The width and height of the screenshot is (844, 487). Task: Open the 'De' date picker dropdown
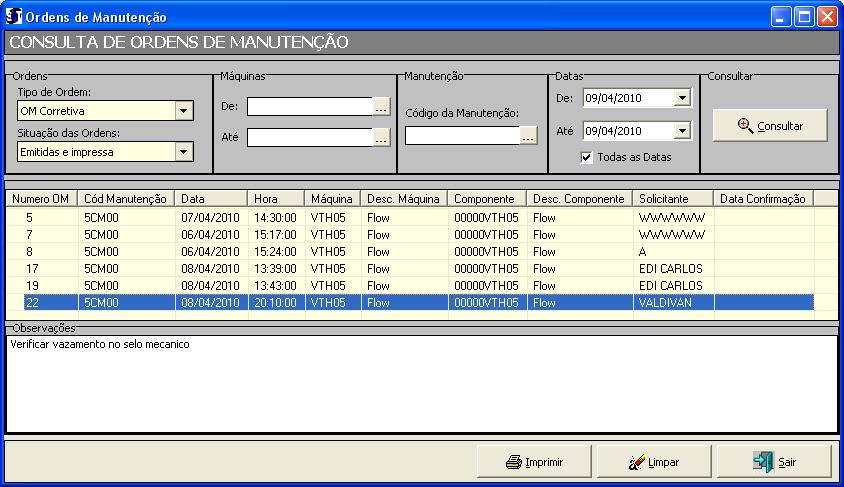click(682, 98)
